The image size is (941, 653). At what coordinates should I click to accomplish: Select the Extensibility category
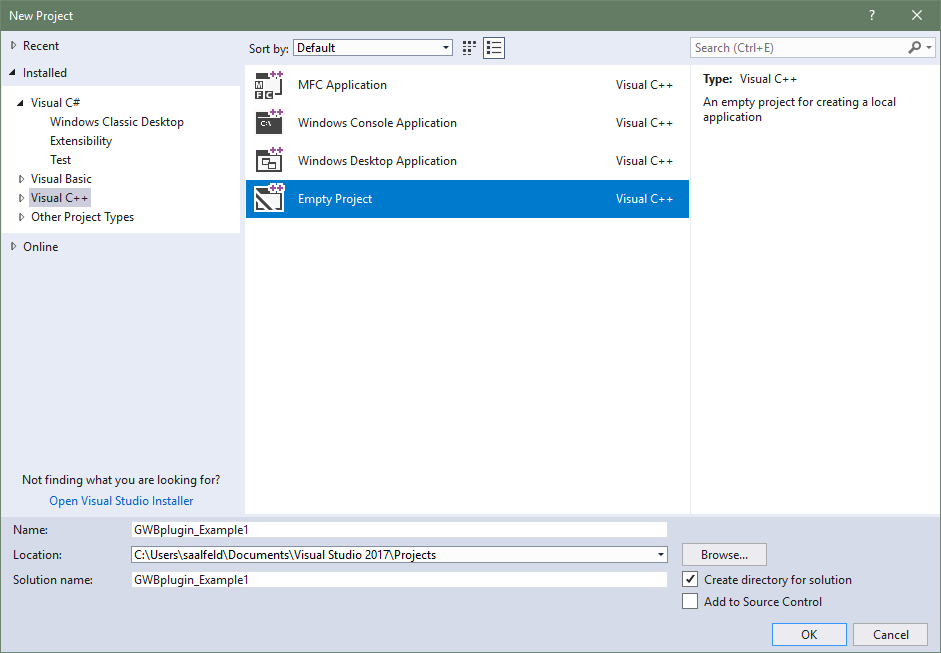[x=81, y=141]
